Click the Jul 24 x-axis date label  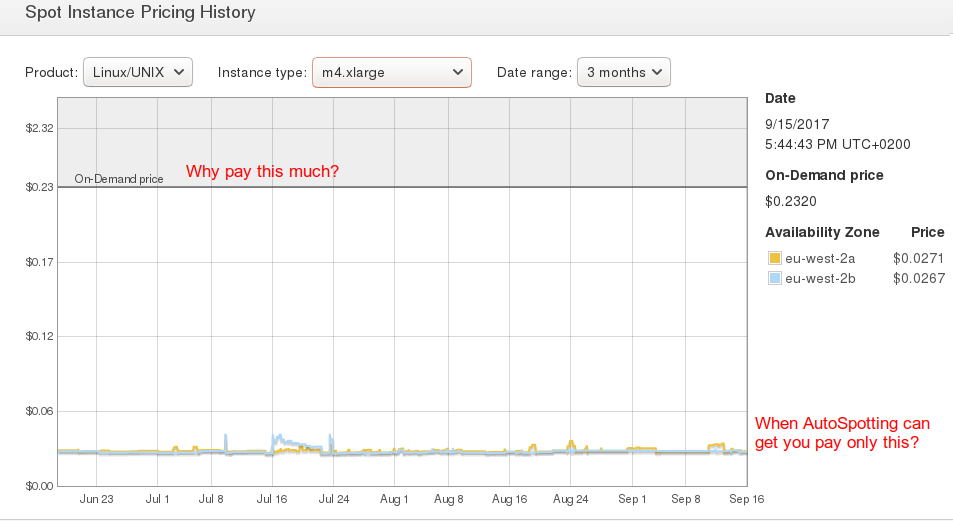click(334, 499)
